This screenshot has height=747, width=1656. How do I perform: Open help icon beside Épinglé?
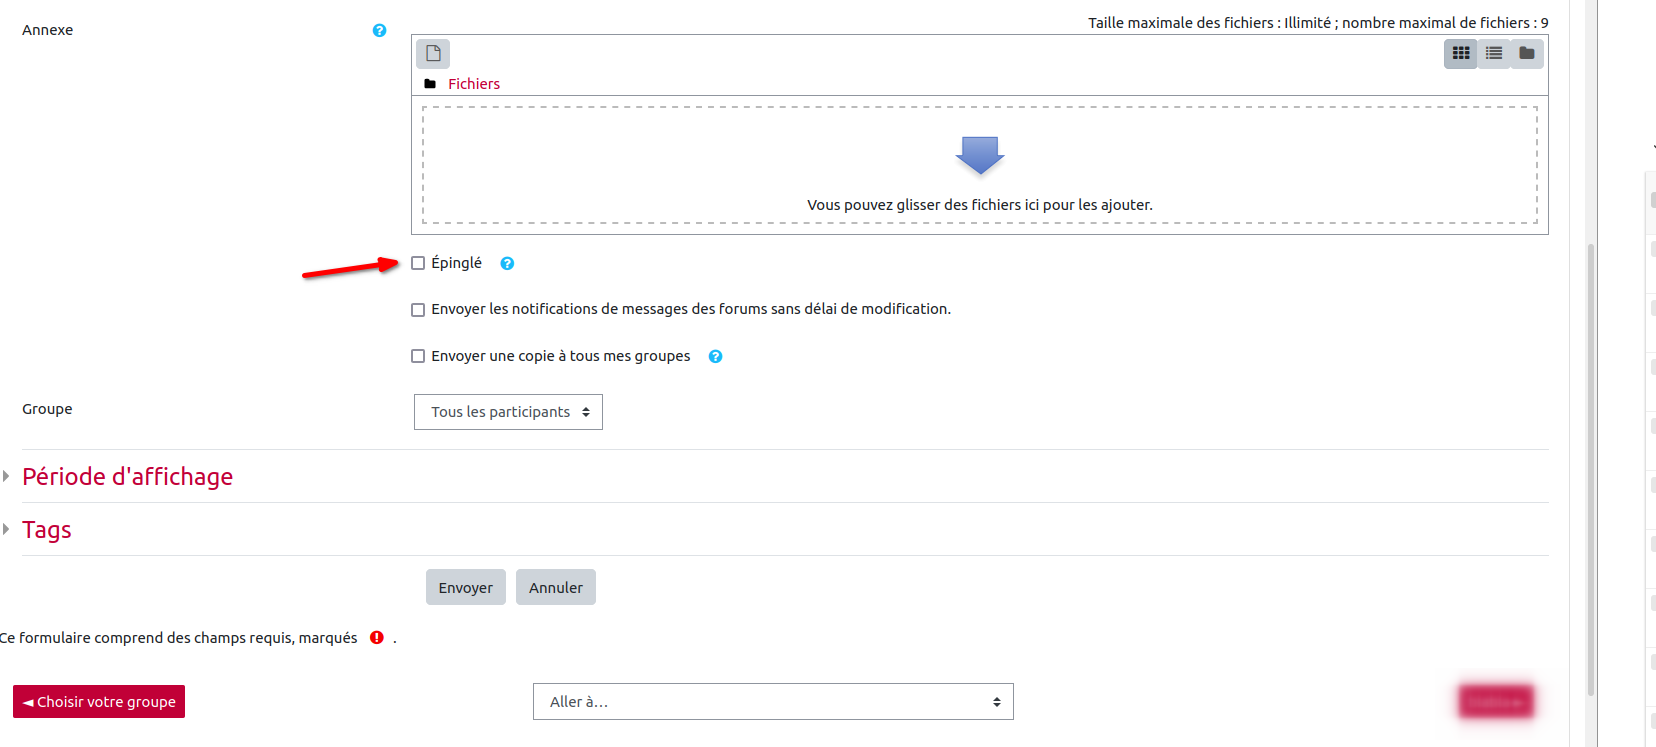[507, 264]
